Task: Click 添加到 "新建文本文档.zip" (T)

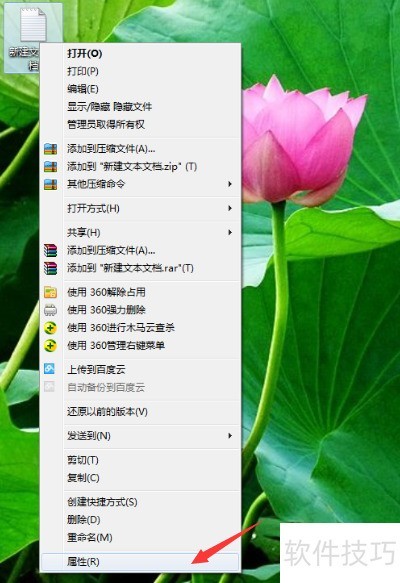Action: pos(140,167)
